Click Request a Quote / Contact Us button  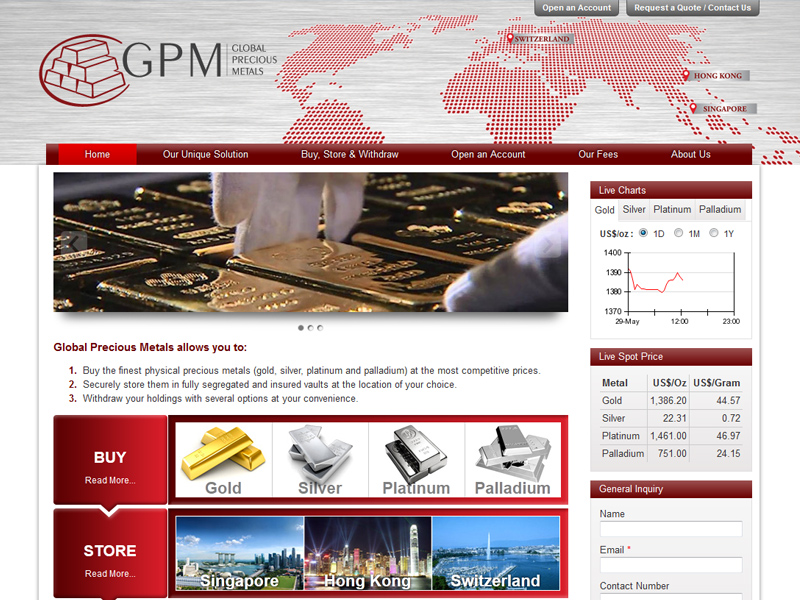click(692, 8)
